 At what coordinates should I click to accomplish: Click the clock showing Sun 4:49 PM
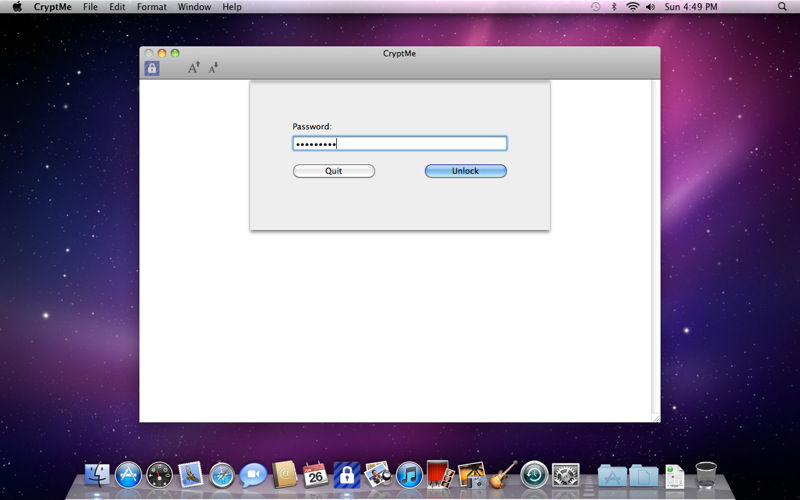(691, 7)
